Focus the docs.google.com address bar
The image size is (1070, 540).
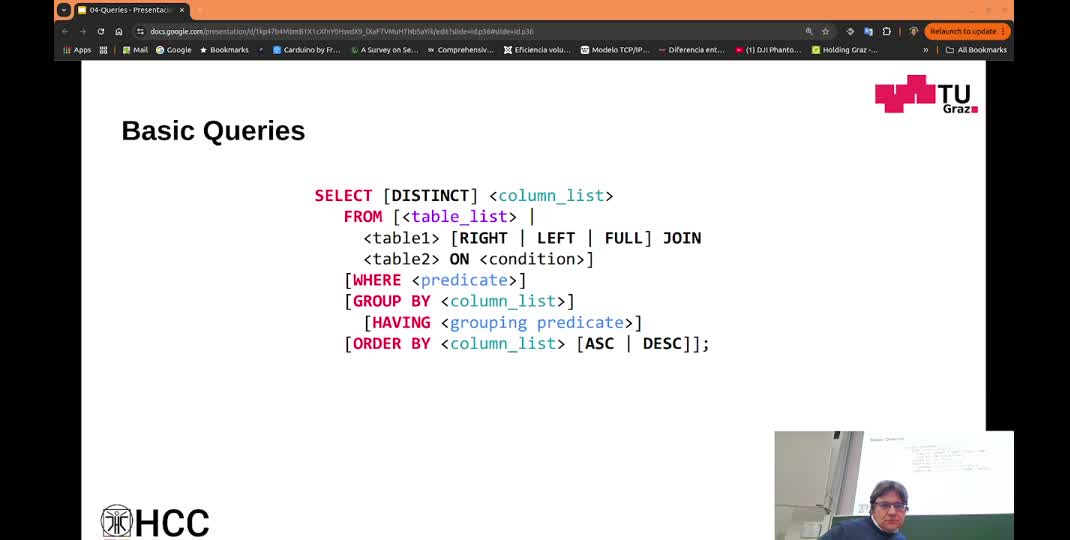click(x=471, y=31)
